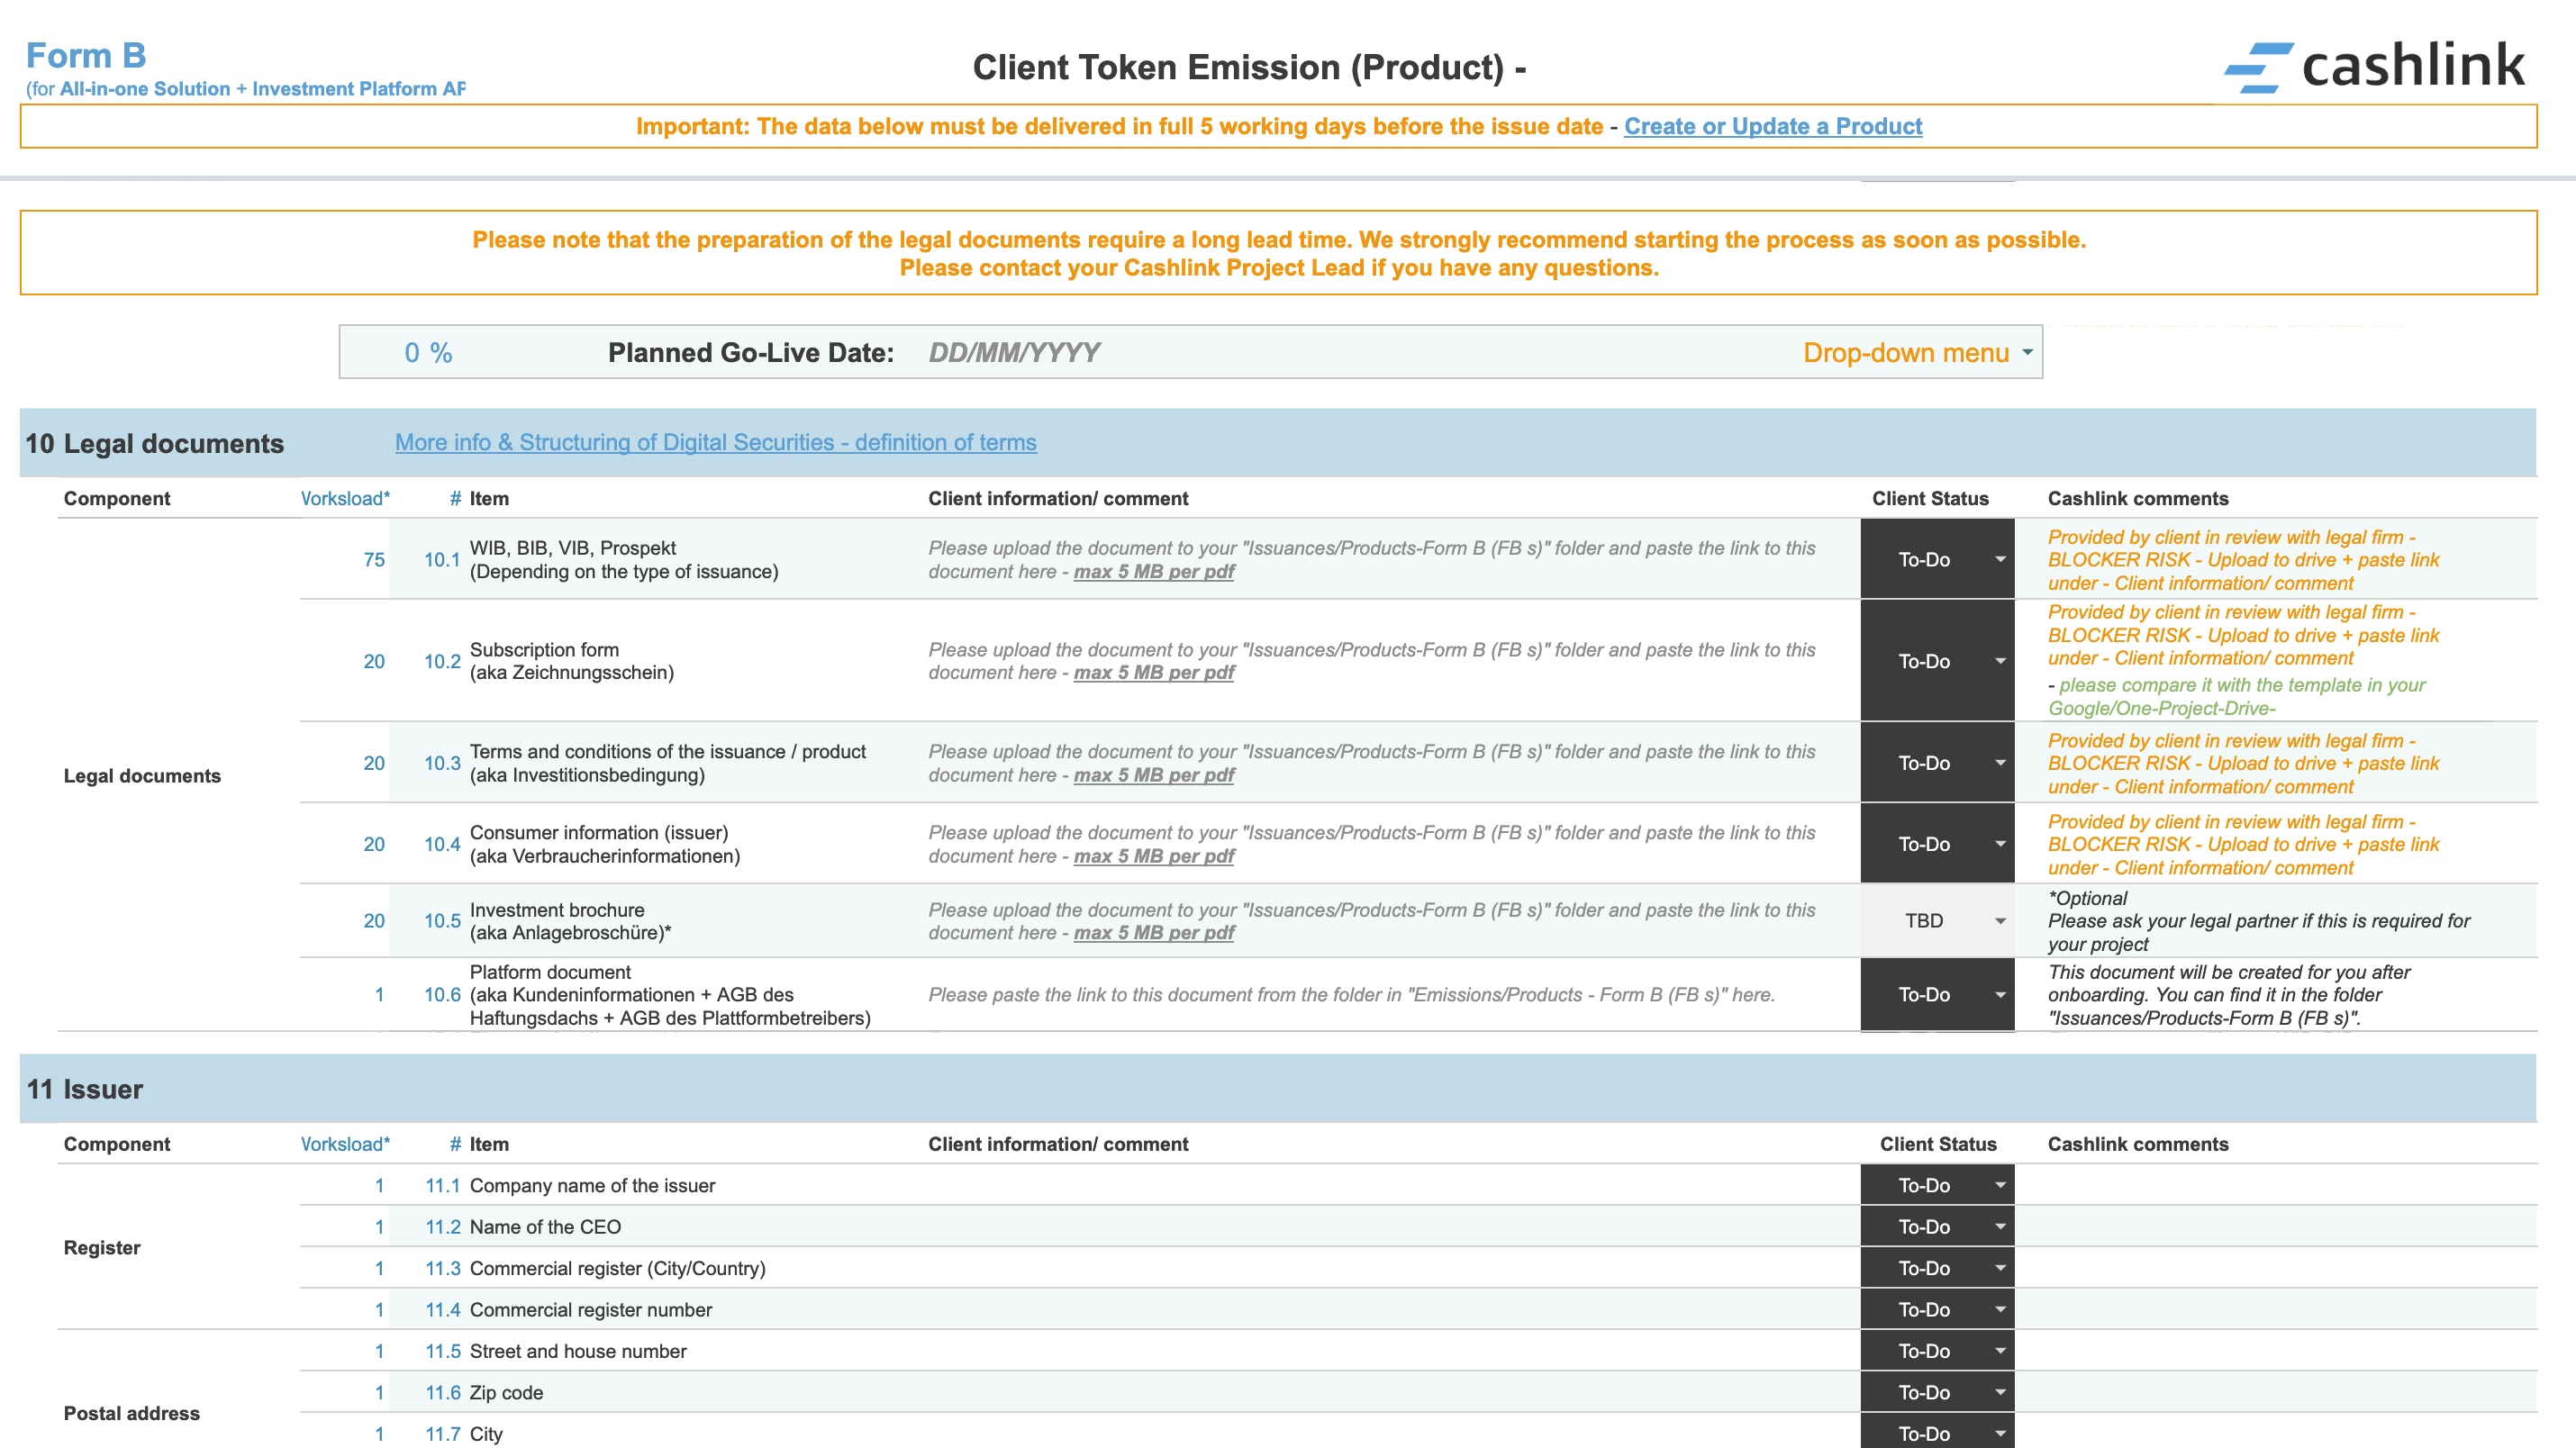Viewport: 2576px width, 1448px height.
Task: Click max 5 MB per pdf link in row 10.1
Action: [x=1154, y=572]
